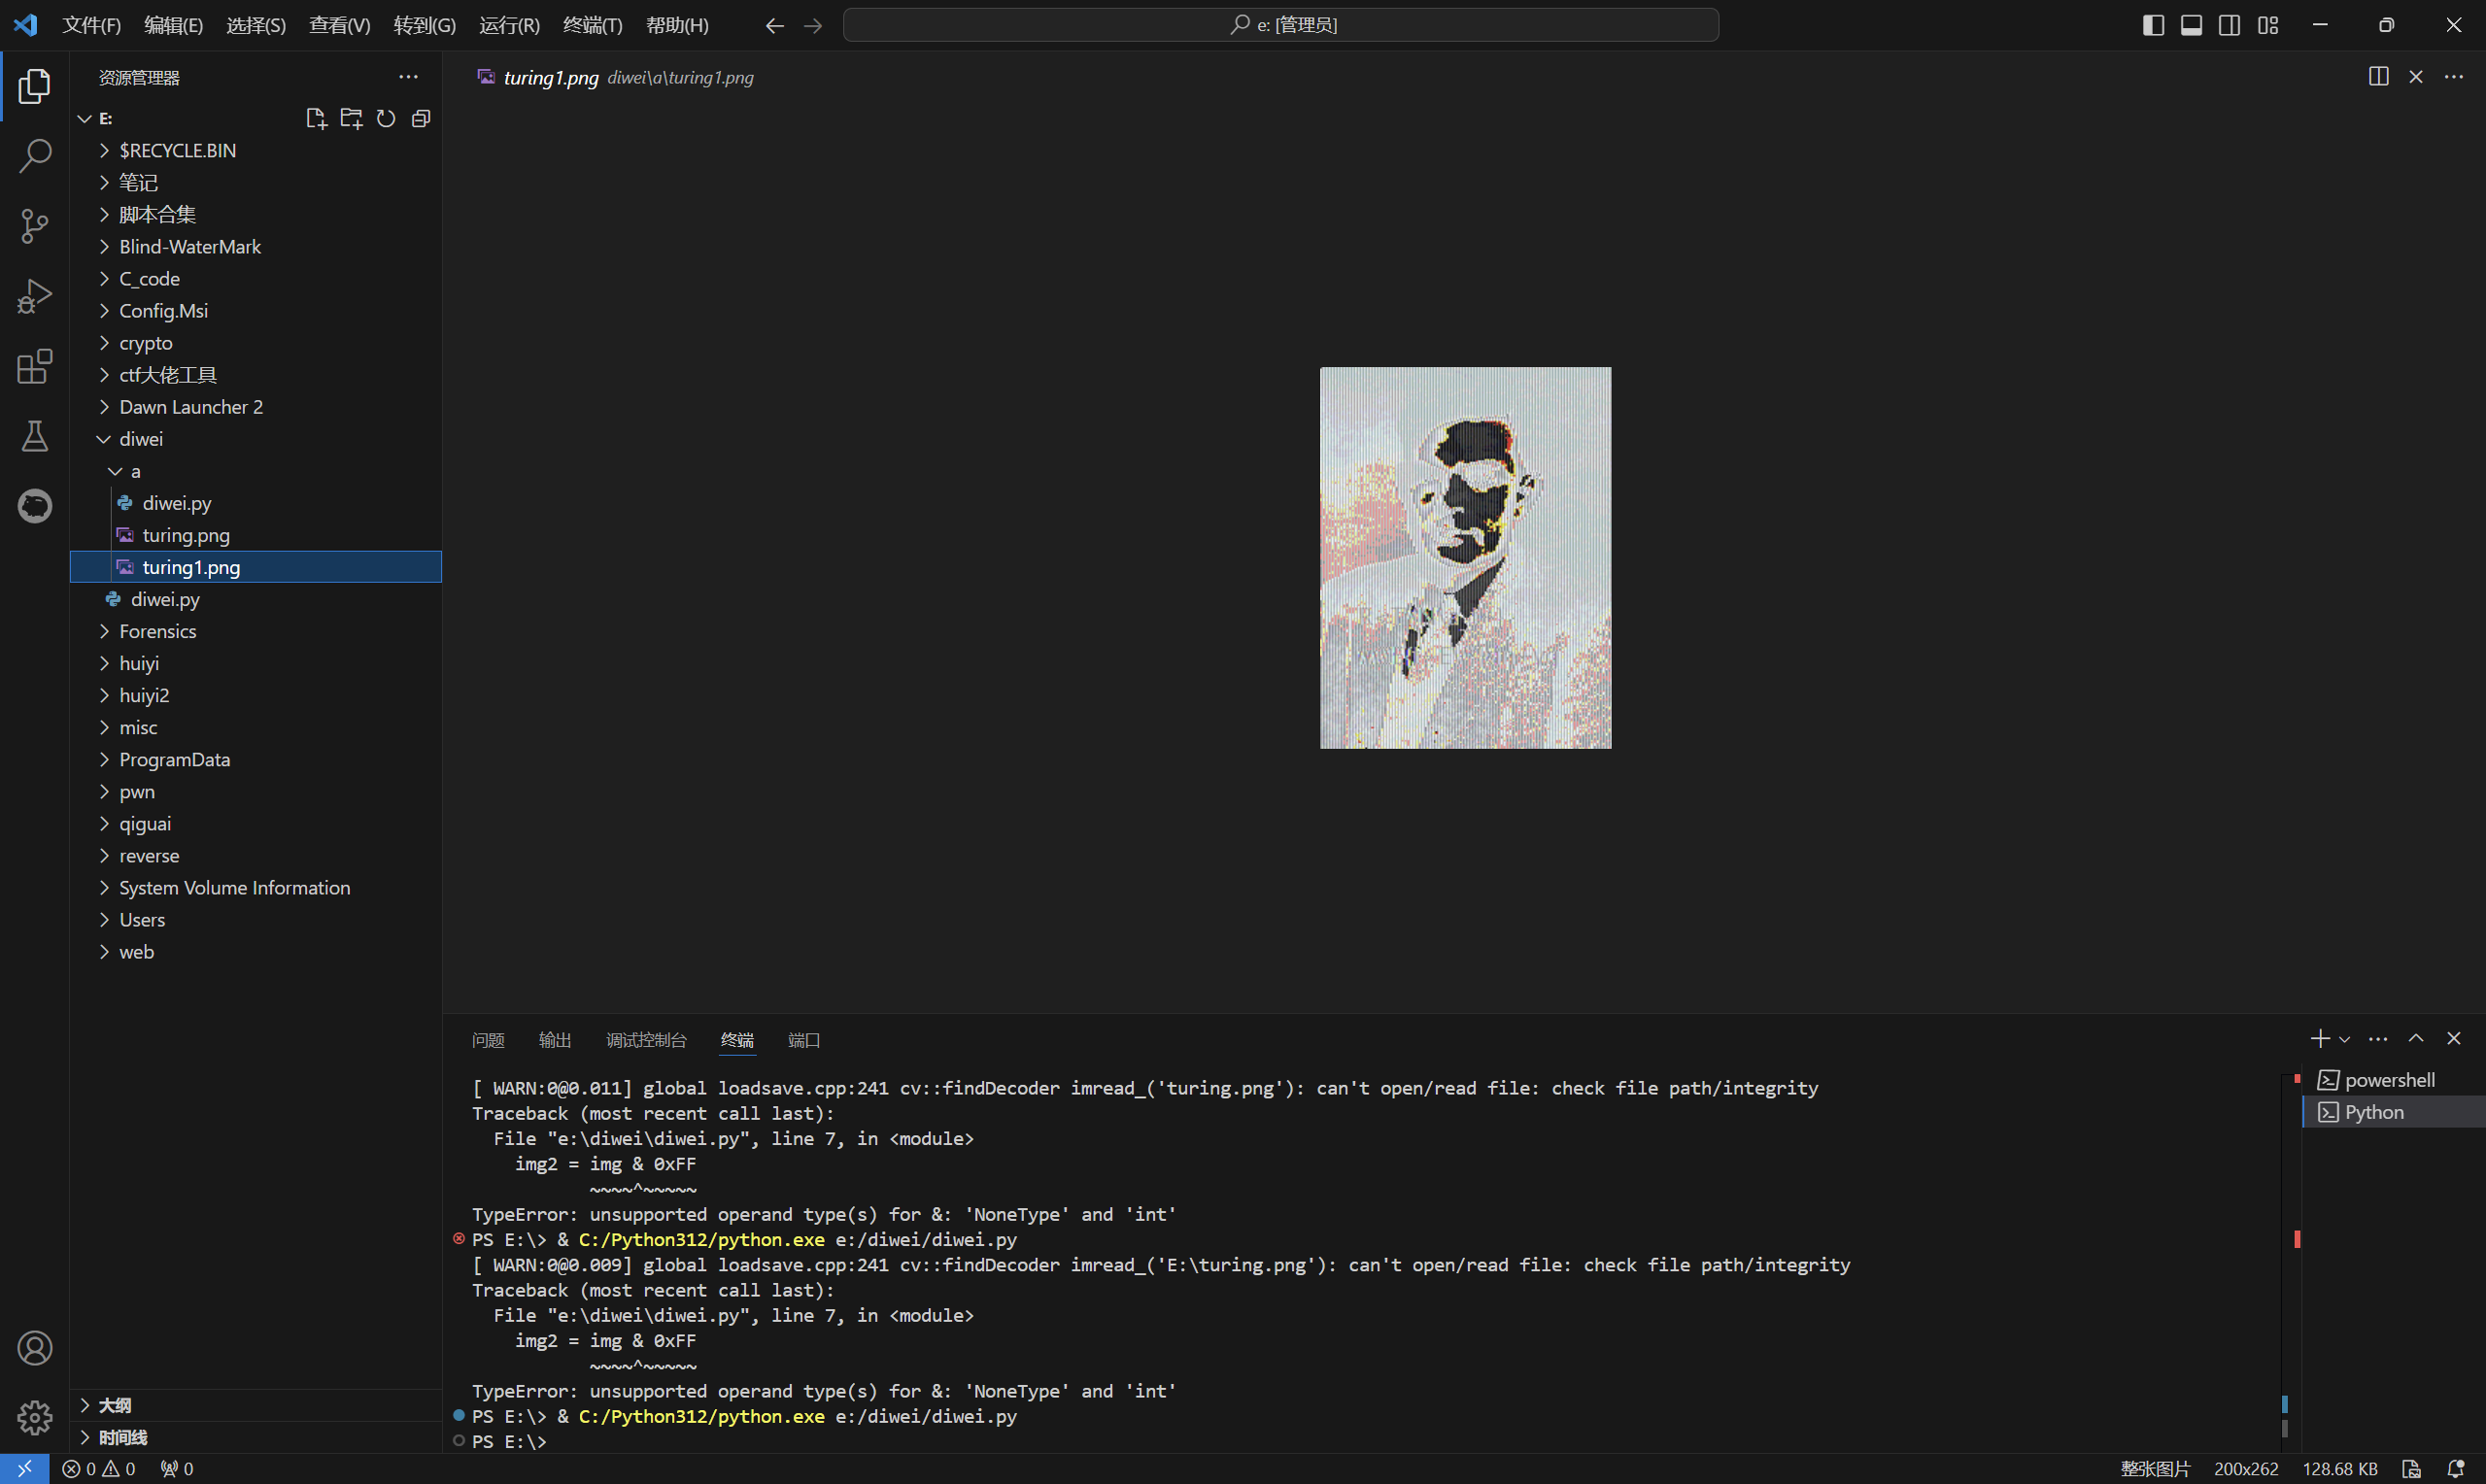This screenshot has width=2486, height=1484.
Task: Click the ports forwarded status item
Action: [x=177, y=1469]
